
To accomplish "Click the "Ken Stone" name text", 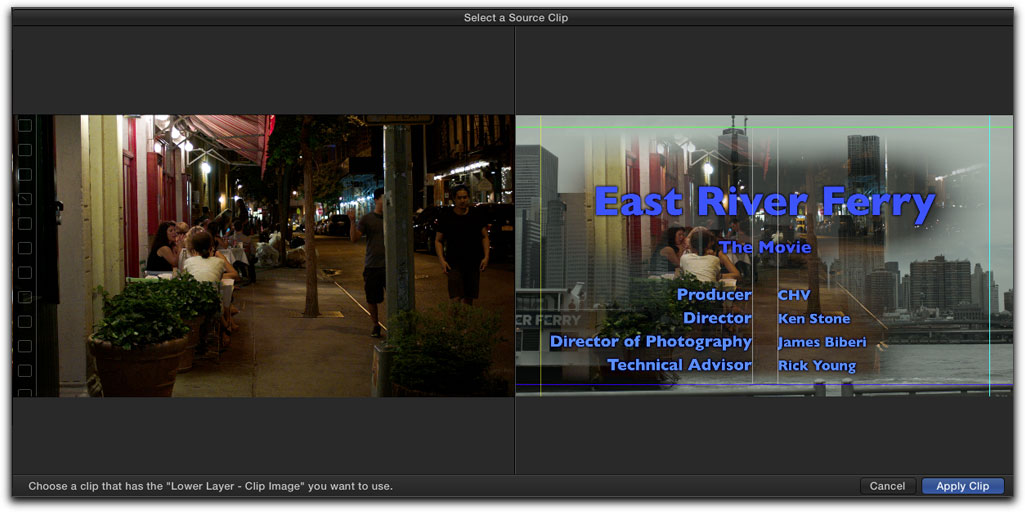I will coord(814,319).
